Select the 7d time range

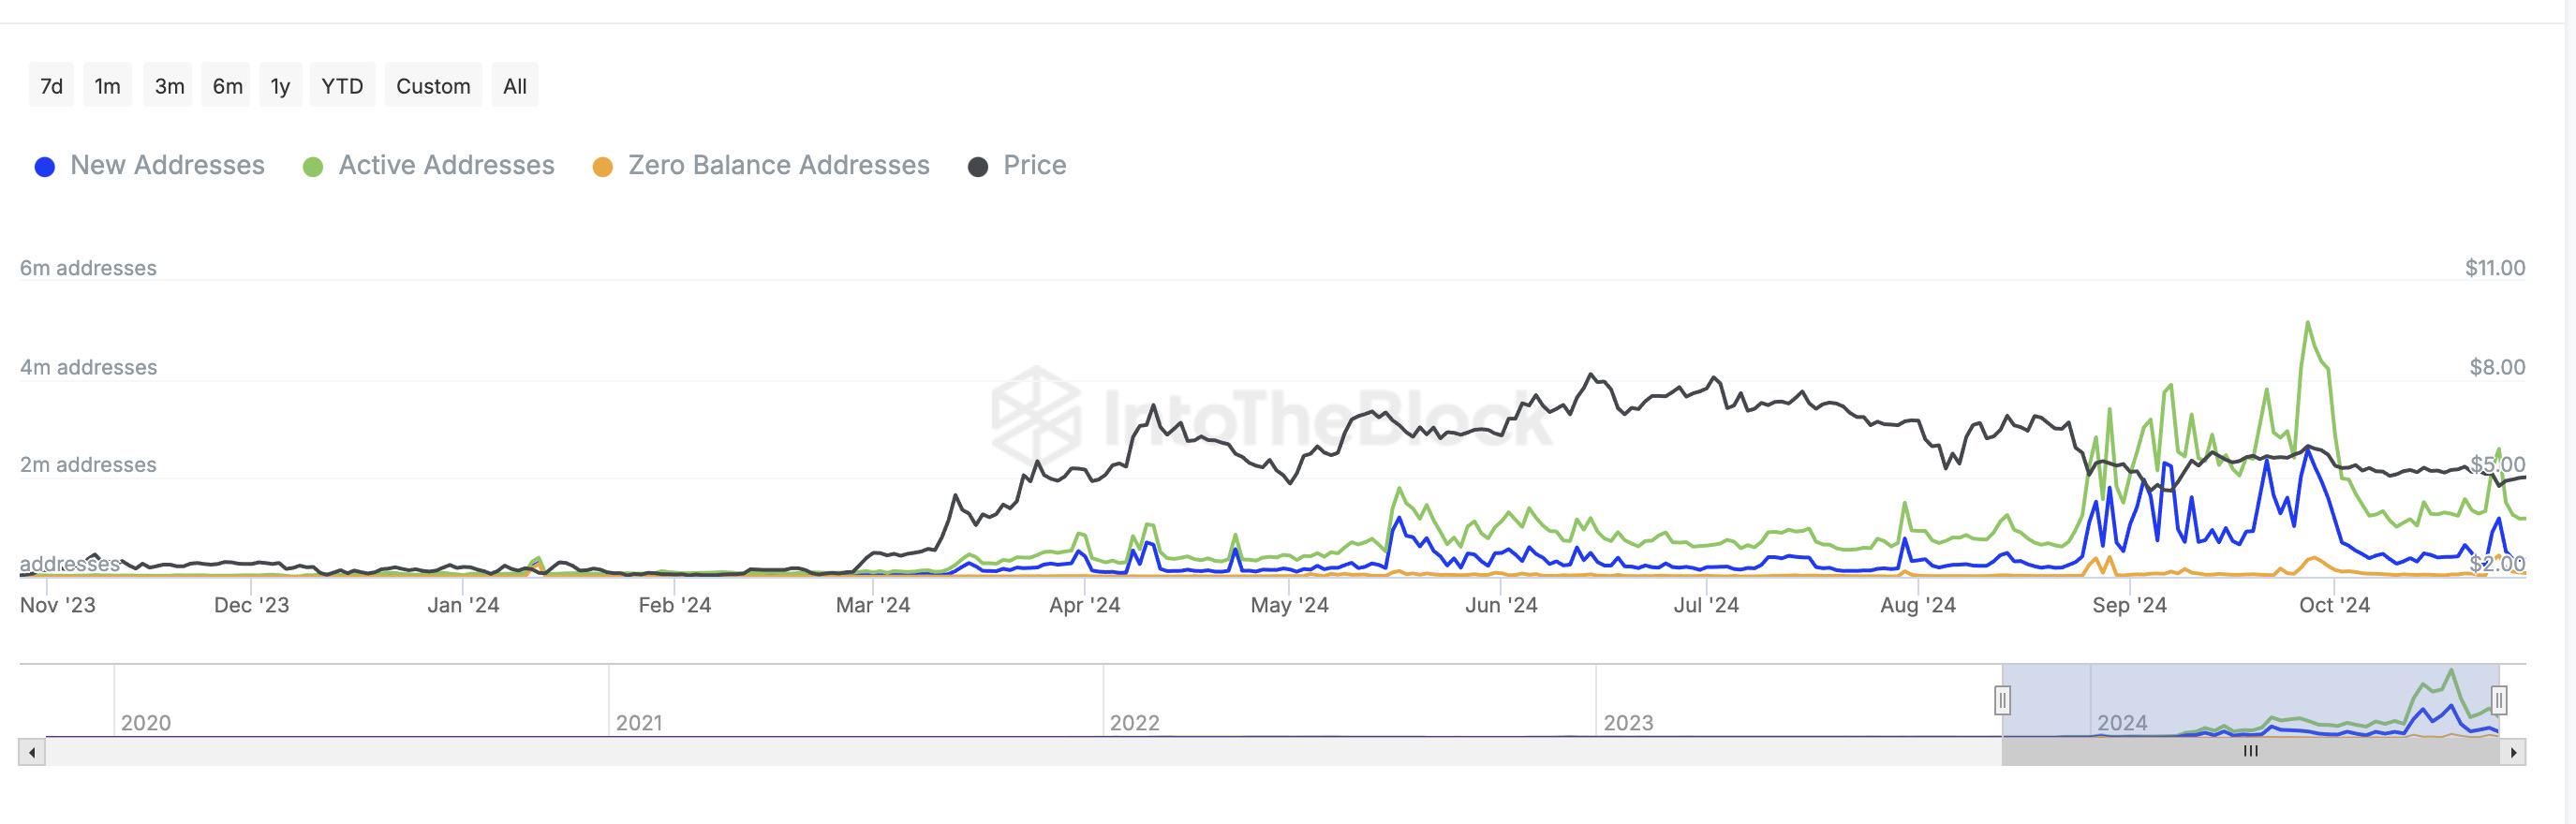(x=51, y=86)
